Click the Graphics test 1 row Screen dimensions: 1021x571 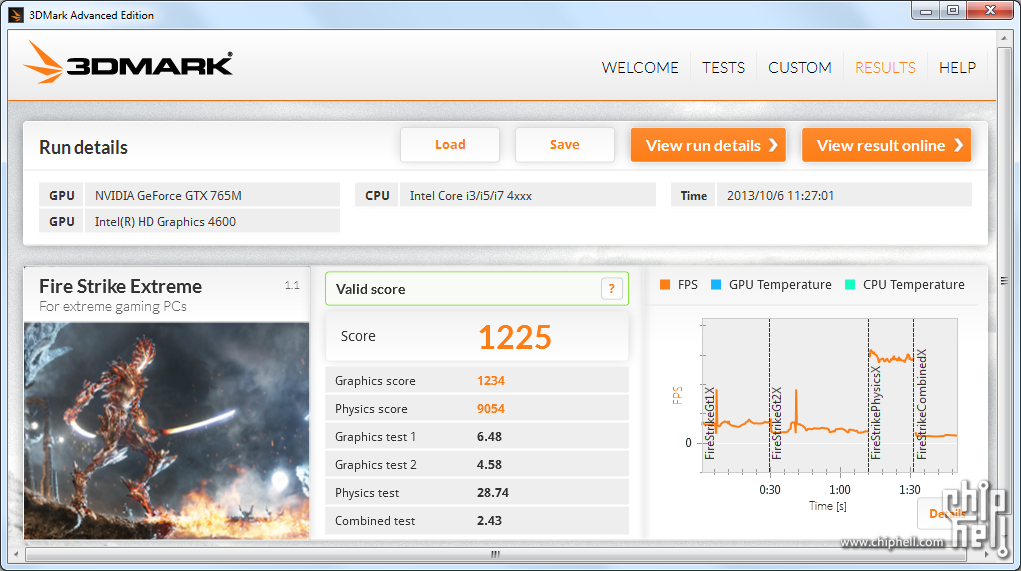(477, 437)
